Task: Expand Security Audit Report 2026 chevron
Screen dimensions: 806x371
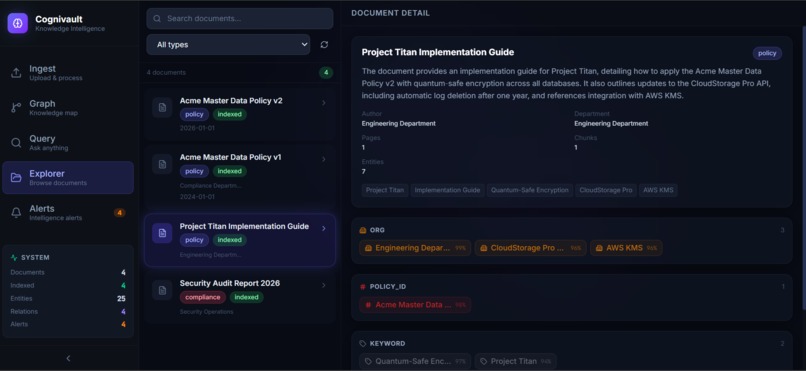Action: 324,285
